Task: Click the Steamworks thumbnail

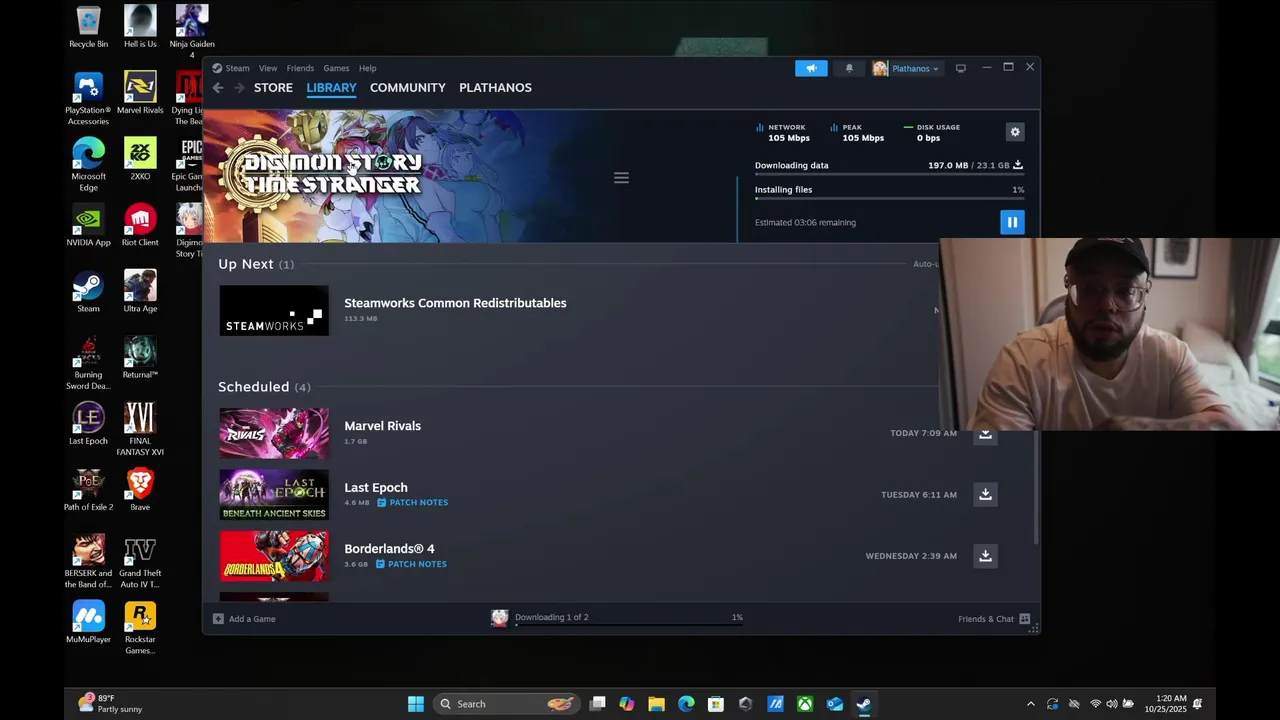Action: tap(274, 310)
